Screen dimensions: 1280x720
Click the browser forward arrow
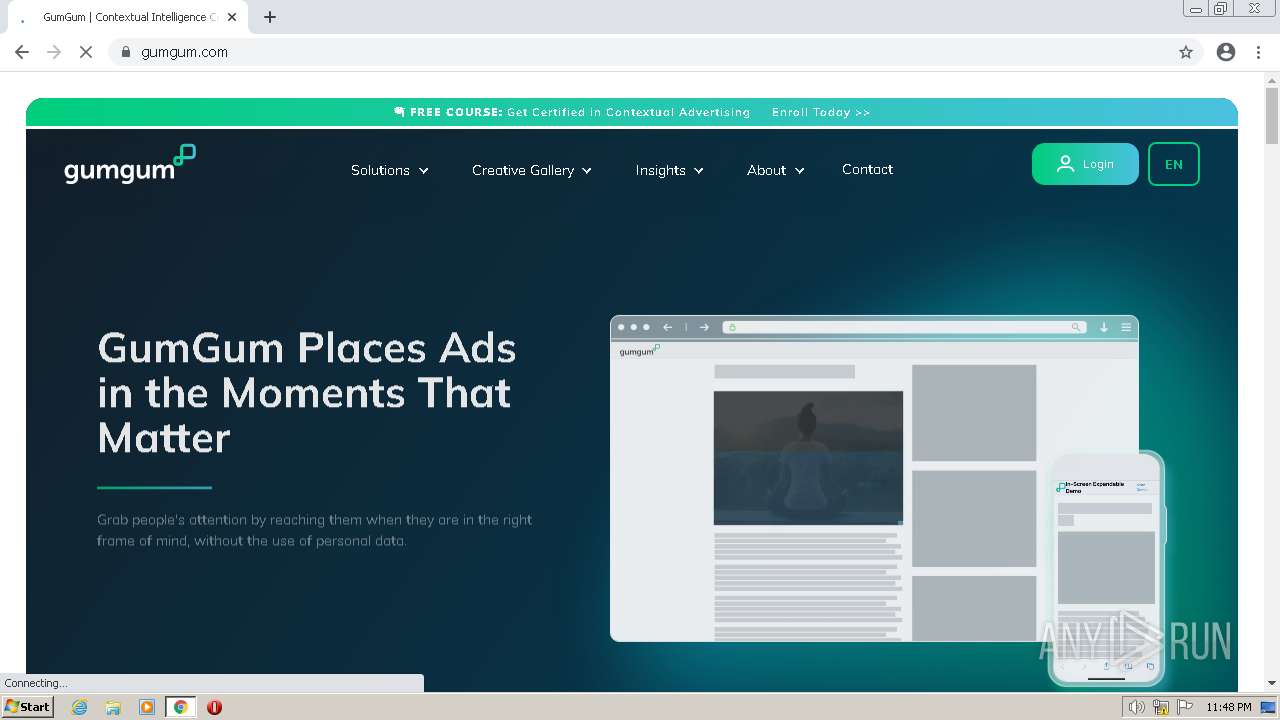point(54,52)
